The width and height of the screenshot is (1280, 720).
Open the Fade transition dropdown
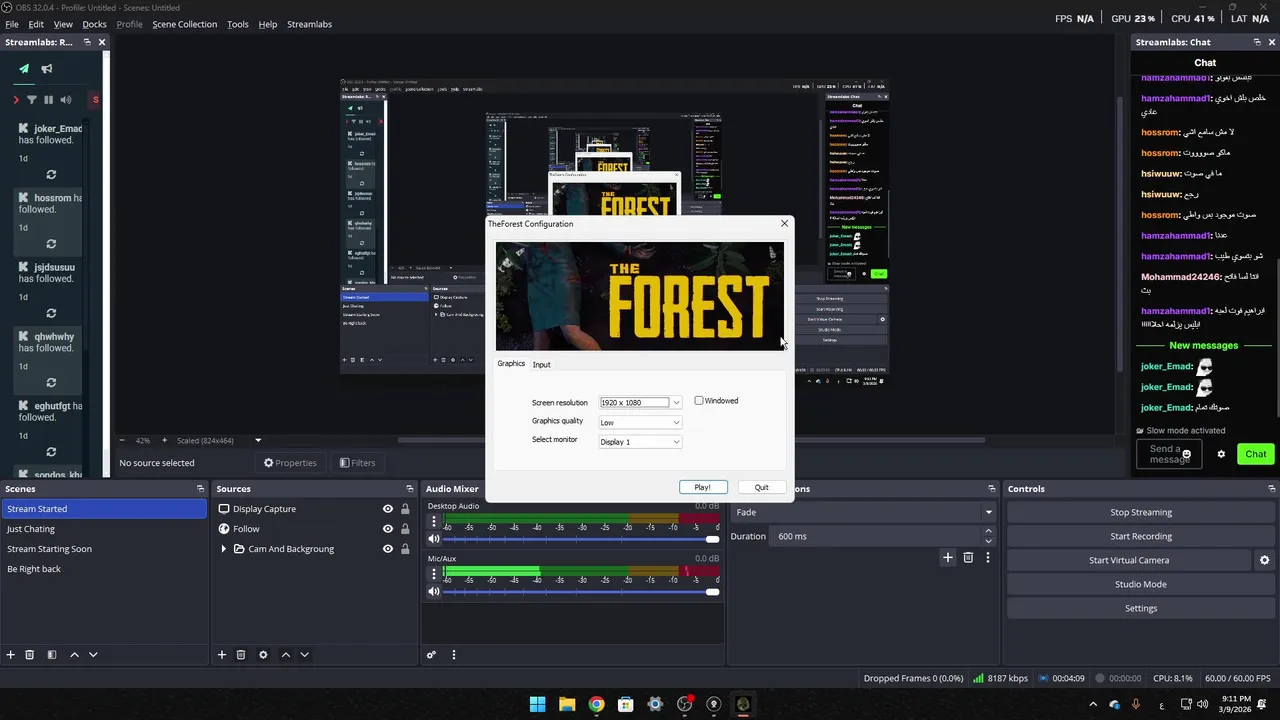pos(864,512)
